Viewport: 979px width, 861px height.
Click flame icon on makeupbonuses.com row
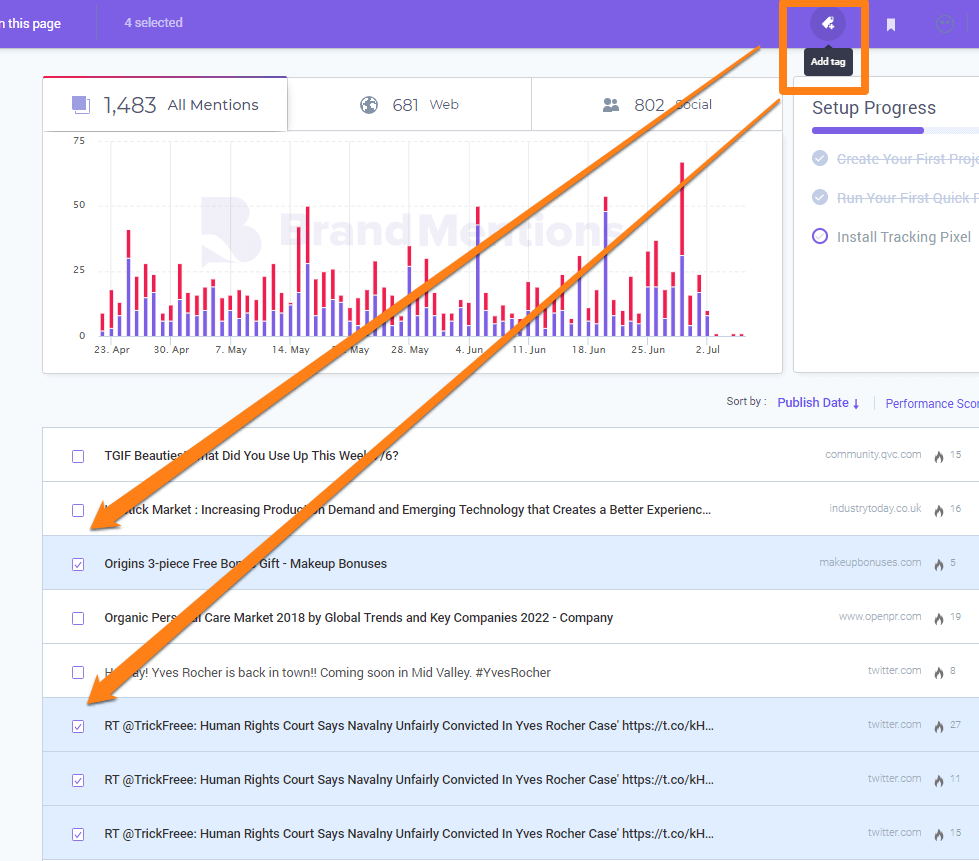point(938,564)
